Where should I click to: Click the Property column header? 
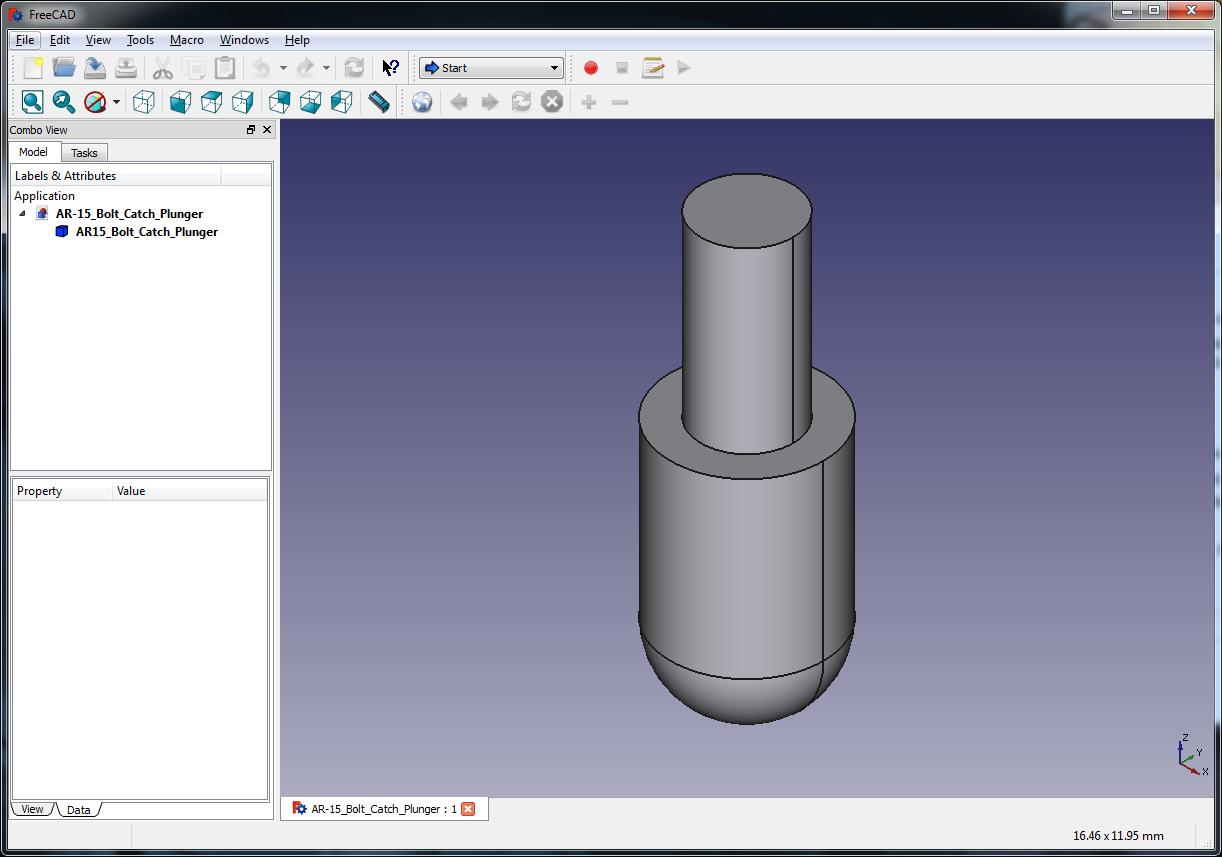click(x=62, y=491)
